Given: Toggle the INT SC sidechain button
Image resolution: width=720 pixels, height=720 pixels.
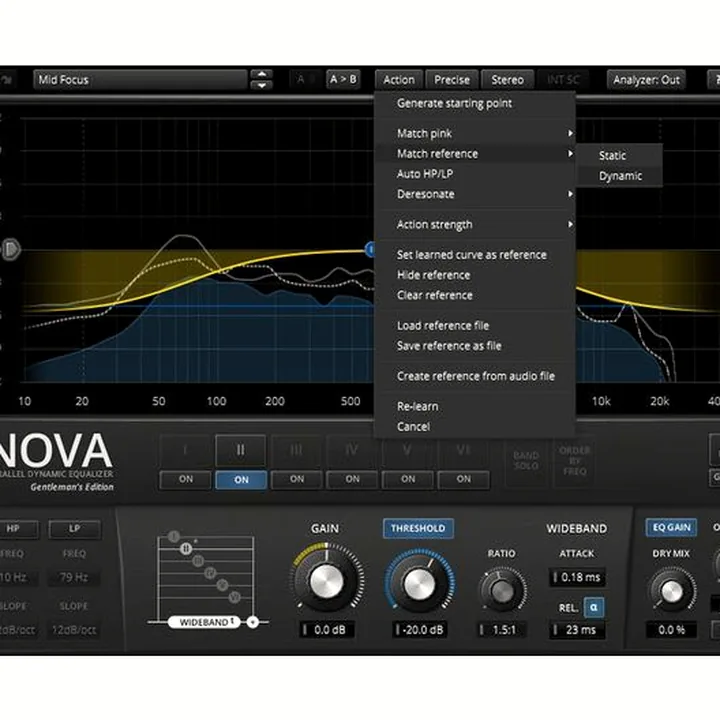Looking at the screenshot, I should 563,80.
